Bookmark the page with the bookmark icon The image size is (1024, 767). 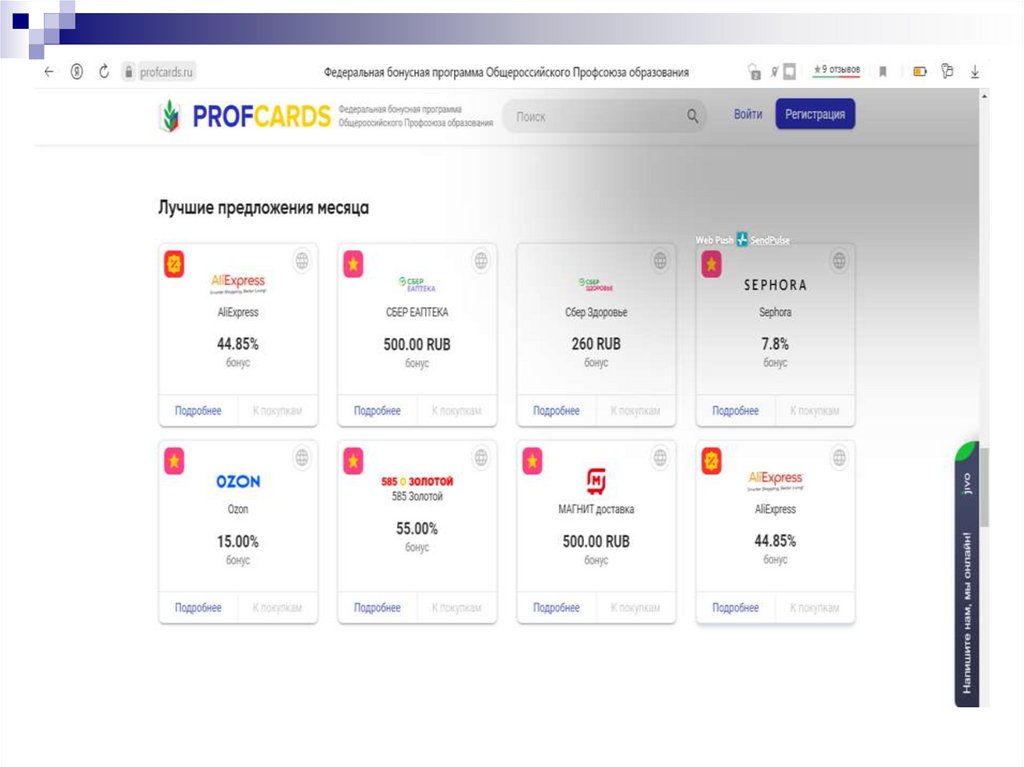883,72
